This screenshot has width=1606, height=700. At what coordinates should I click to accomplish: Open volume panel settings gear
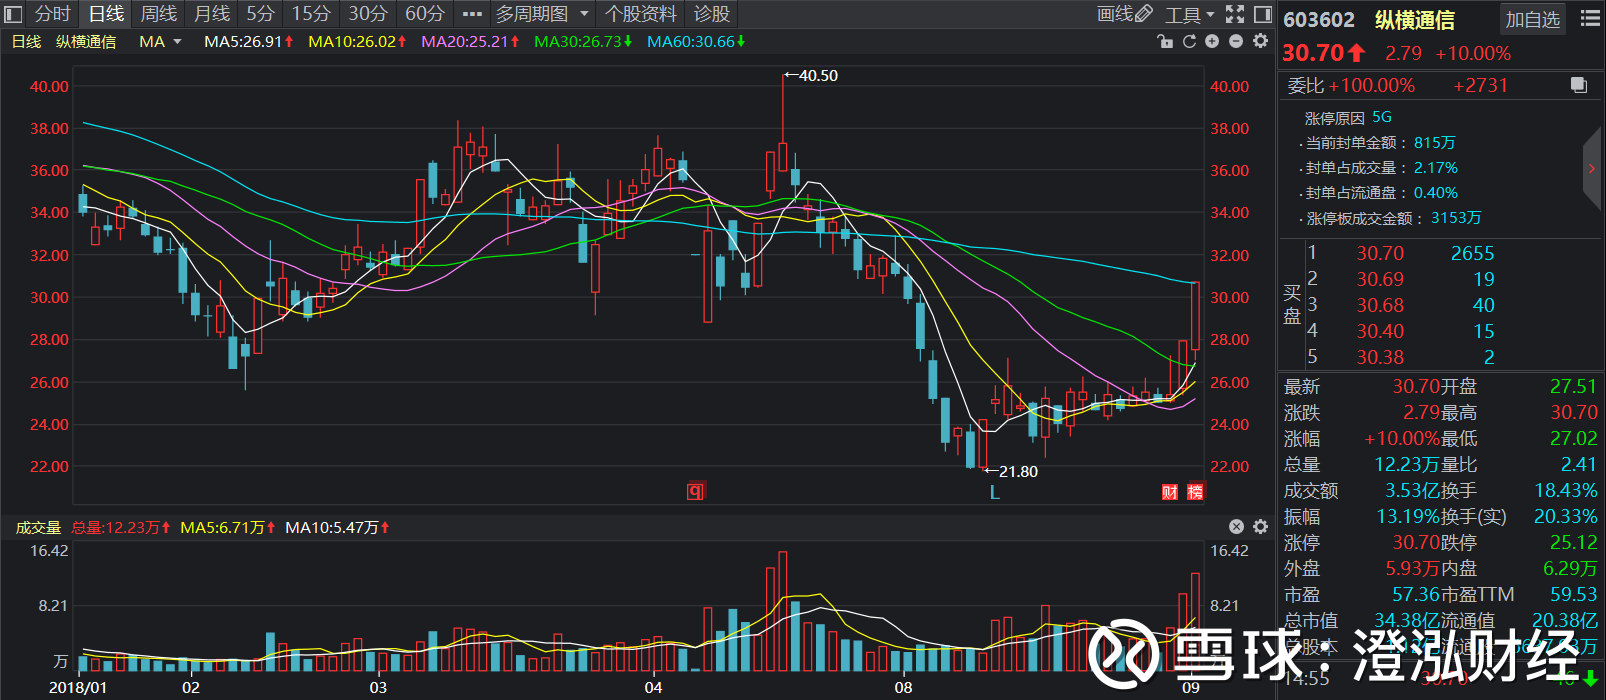(1260, 527)
